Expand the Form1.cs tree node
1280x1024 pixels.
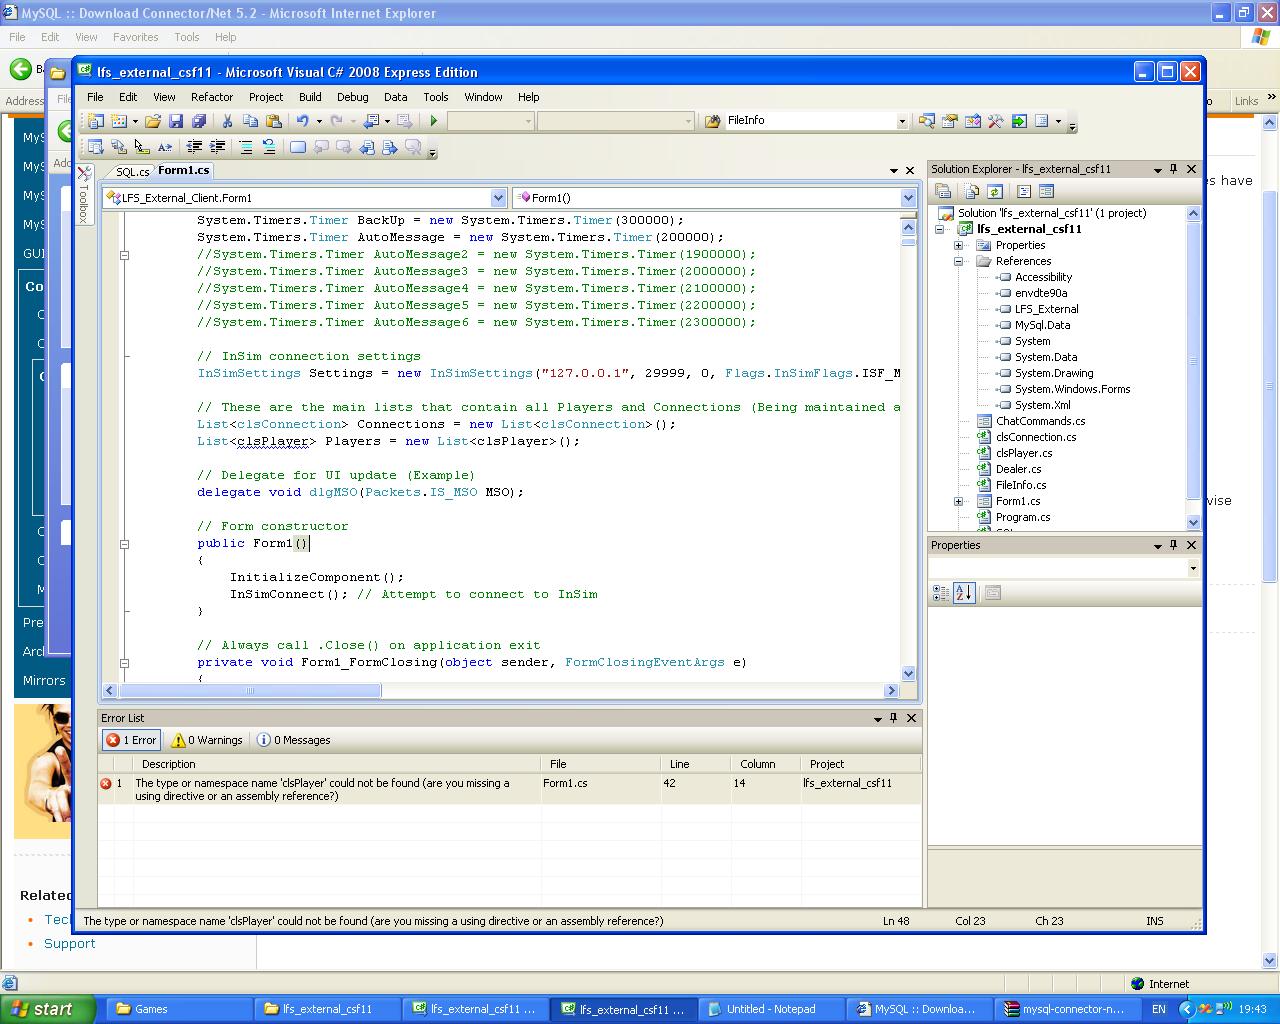pyautogui.click(x=958, y=501)
